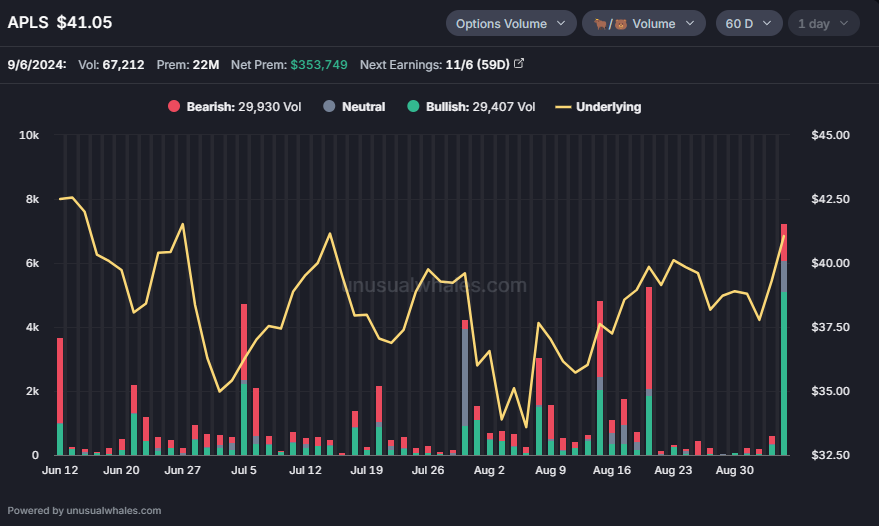
Task: Click the yellow Underlying line marker
Action: [x=563, y=107]
